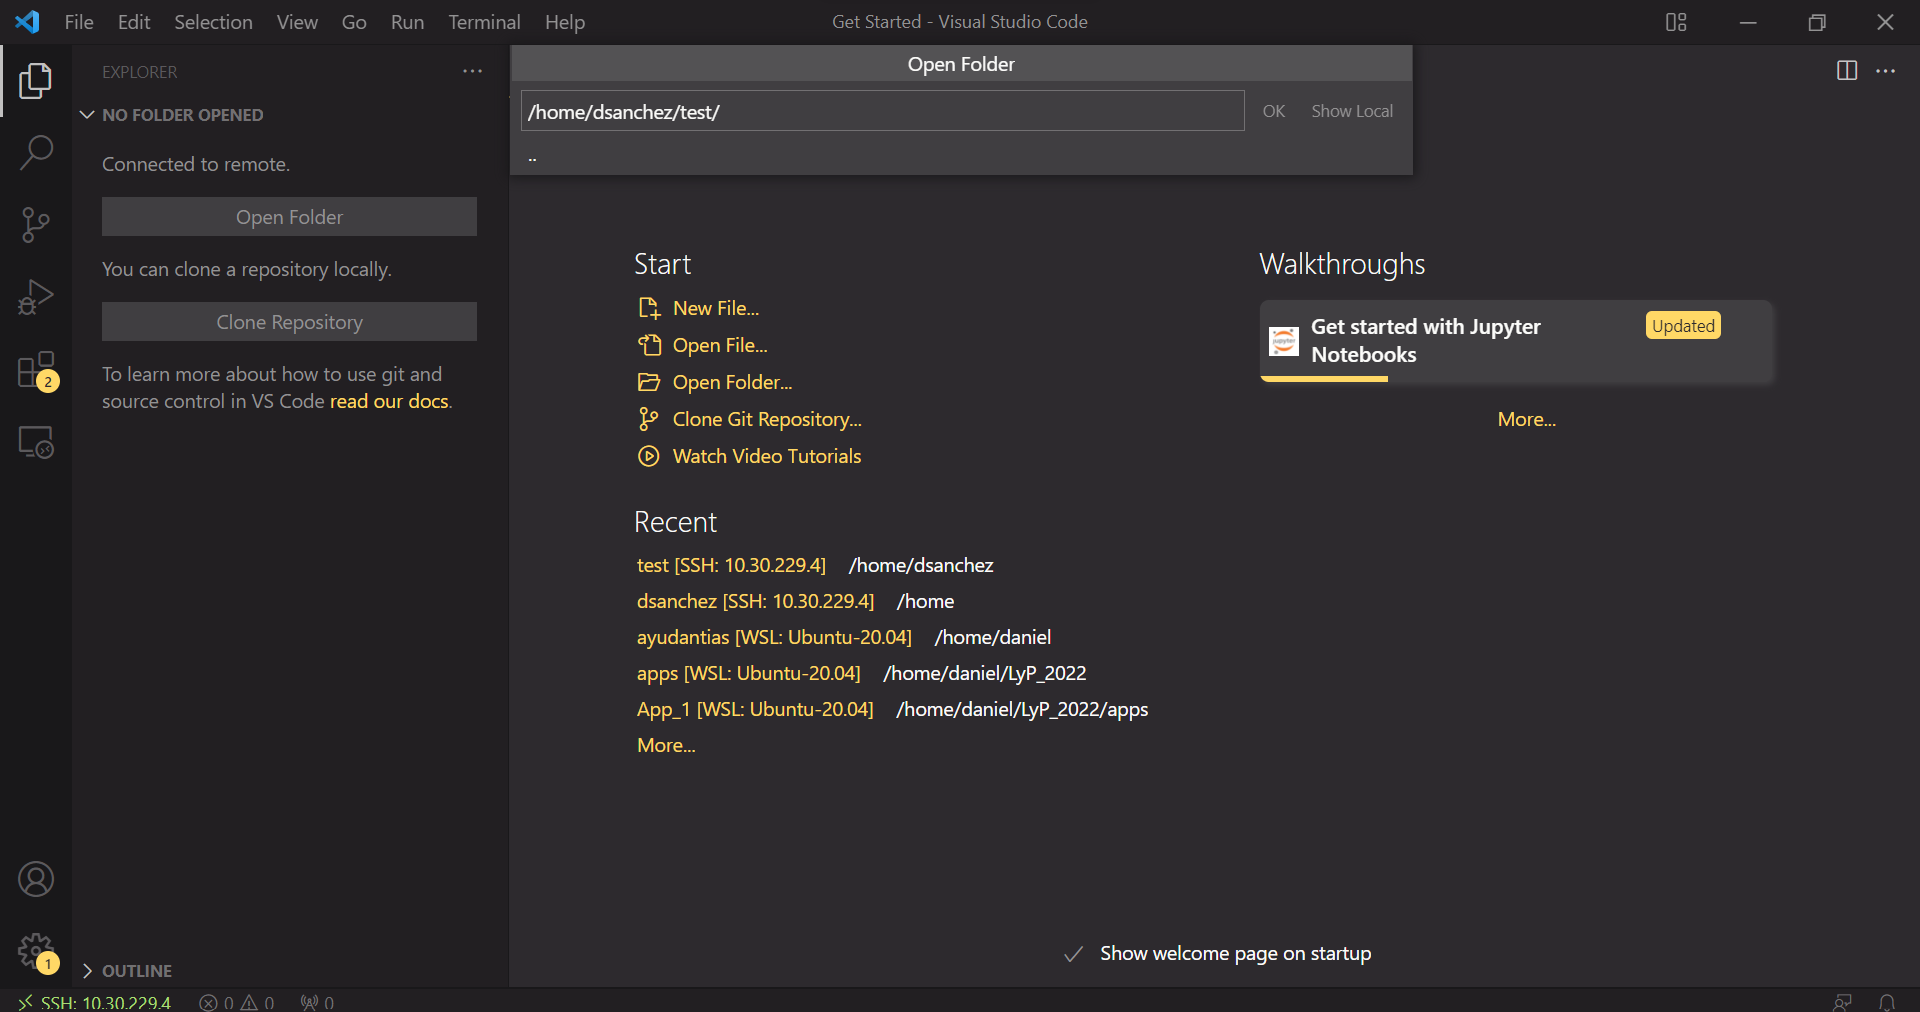Open the Customize Layout icon in title bar
Screen dimensions: 1920x1012
tap(1677, 22)
